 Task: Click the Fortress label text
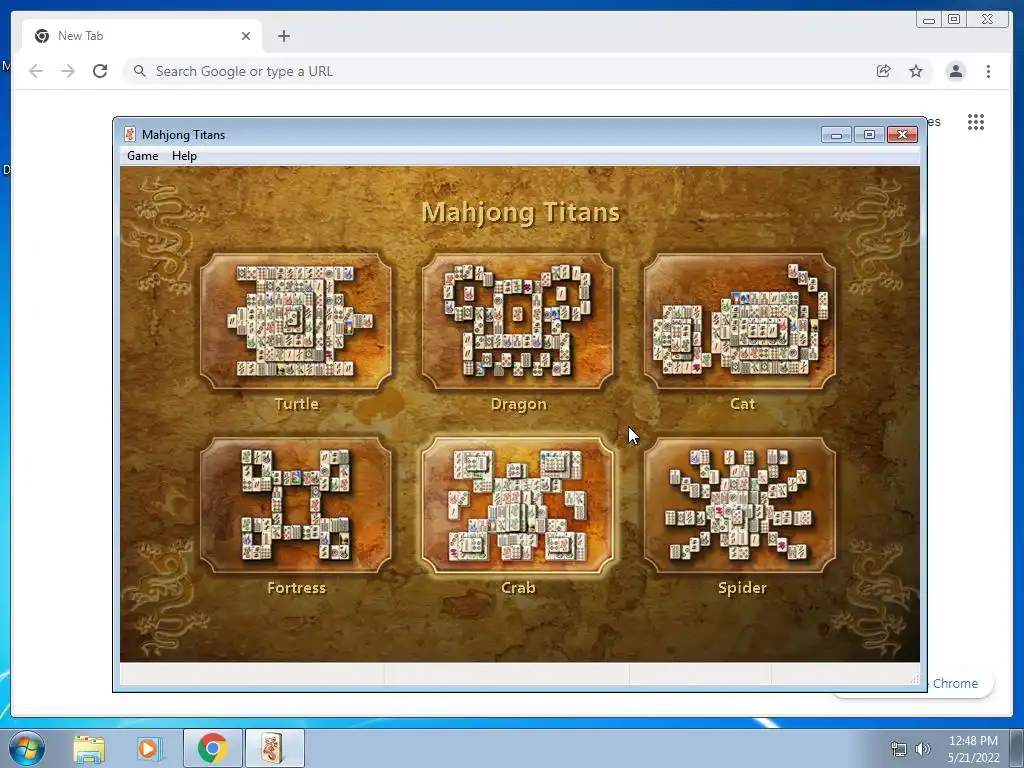296,588
